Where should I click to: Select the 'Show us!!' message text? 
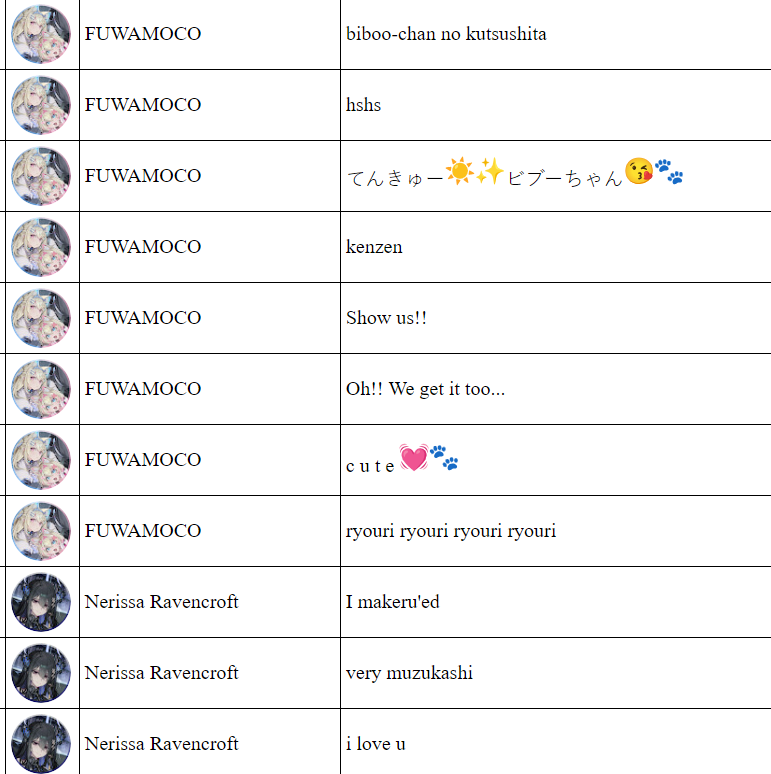(x=386, y=317)
